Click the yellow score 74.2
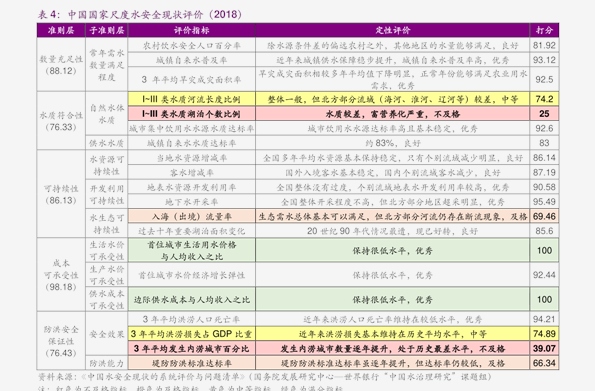 coord(544,99)
